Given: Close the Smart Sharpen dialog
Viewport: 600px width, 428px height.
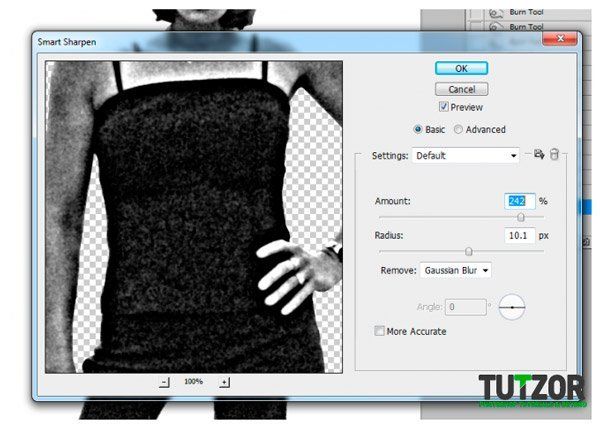Looking at the screenshot, I should [560, 39].
